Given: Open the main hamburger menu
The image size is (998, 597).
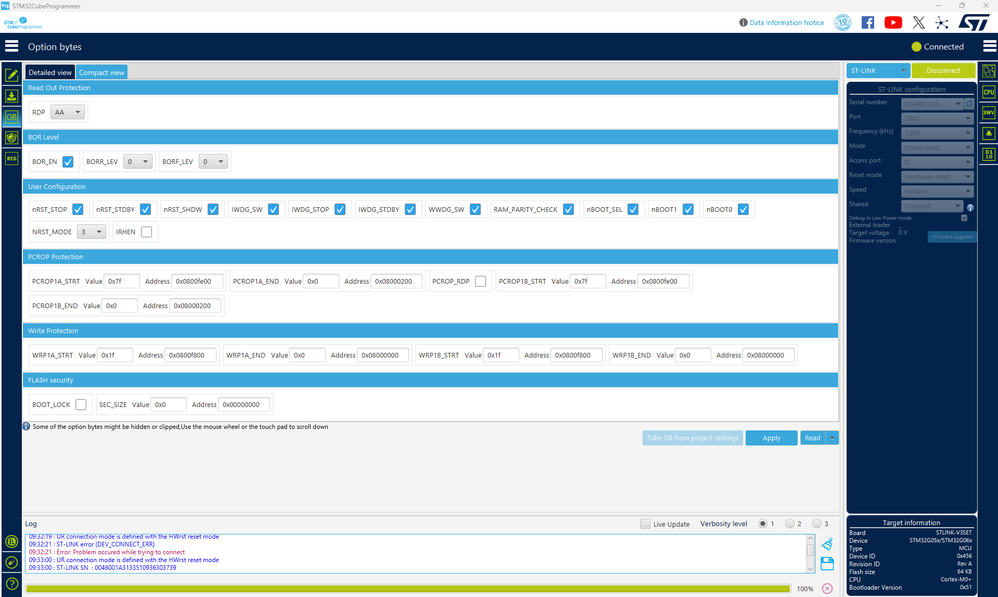Looking at the screenshot, I should (x=11, y=46).
